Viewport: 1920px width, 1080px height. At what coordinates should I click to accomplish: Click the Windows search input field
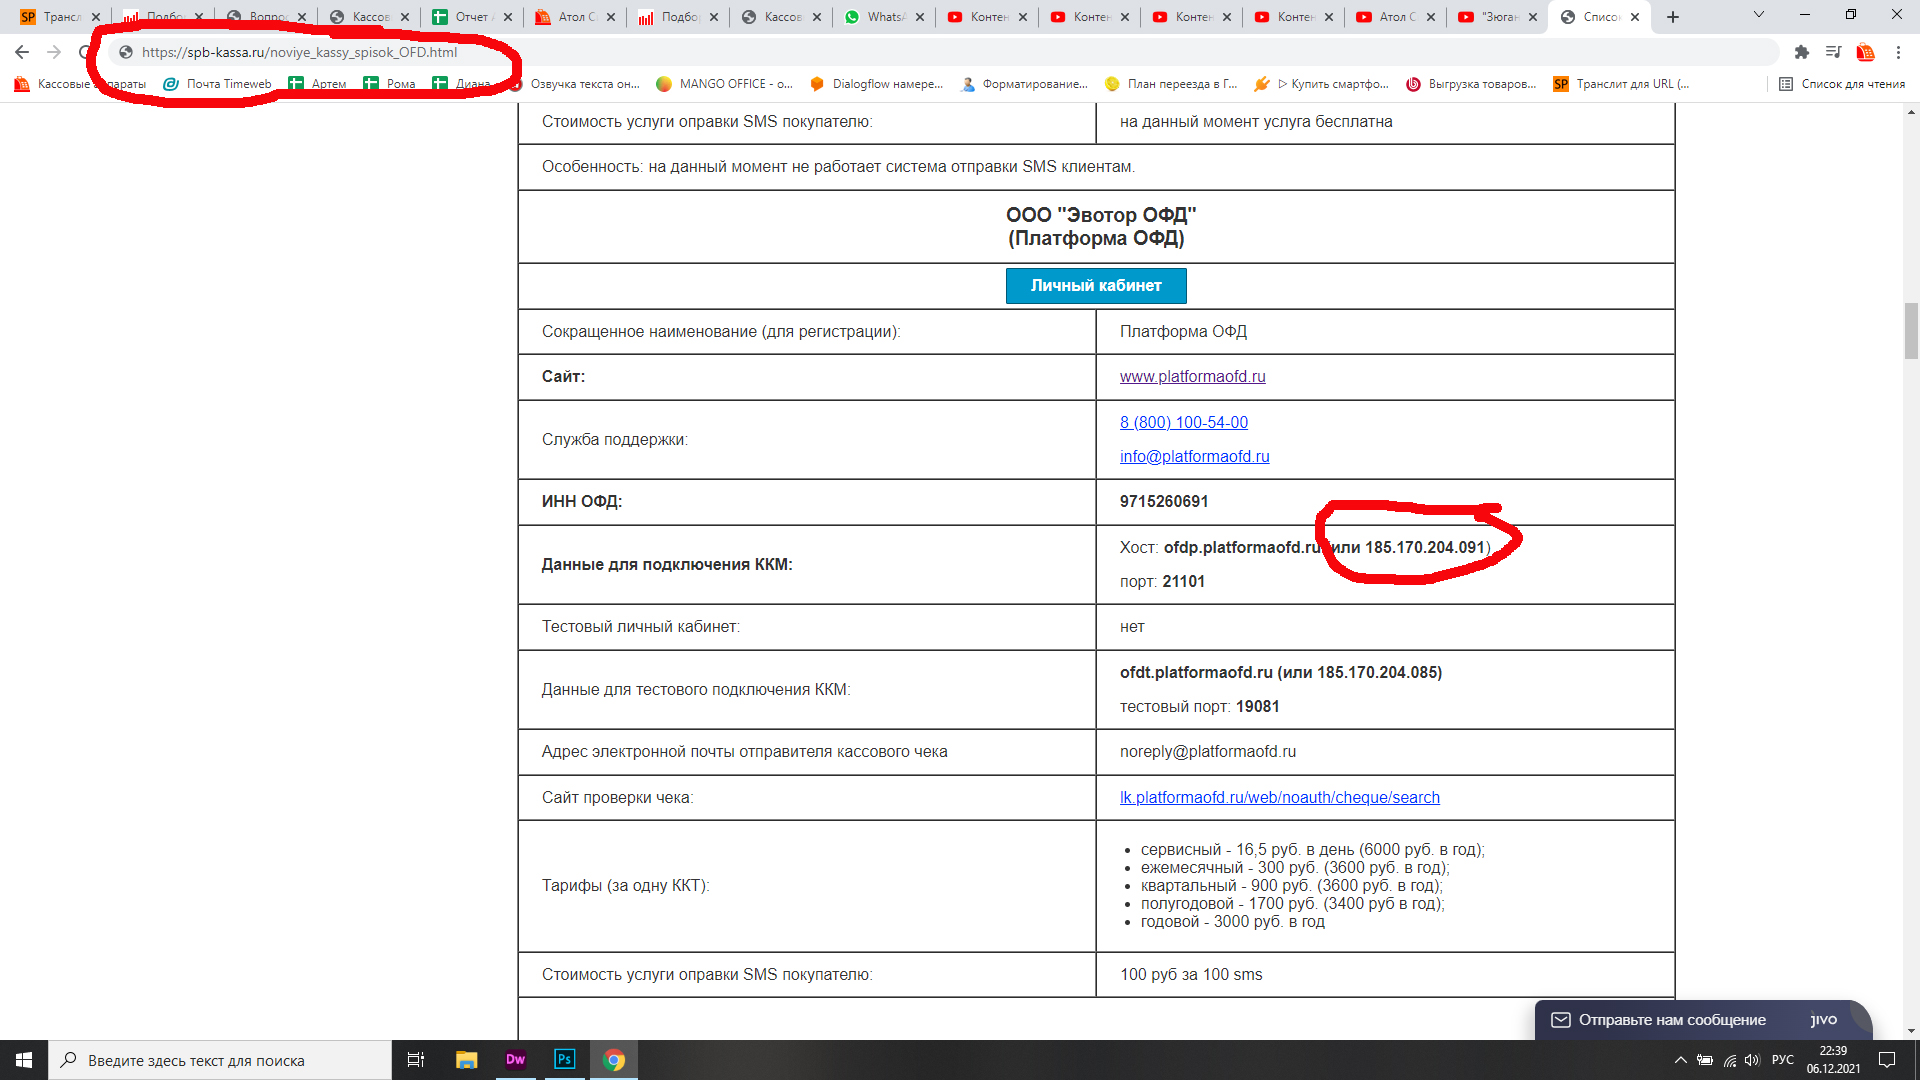pos(220,1060)
